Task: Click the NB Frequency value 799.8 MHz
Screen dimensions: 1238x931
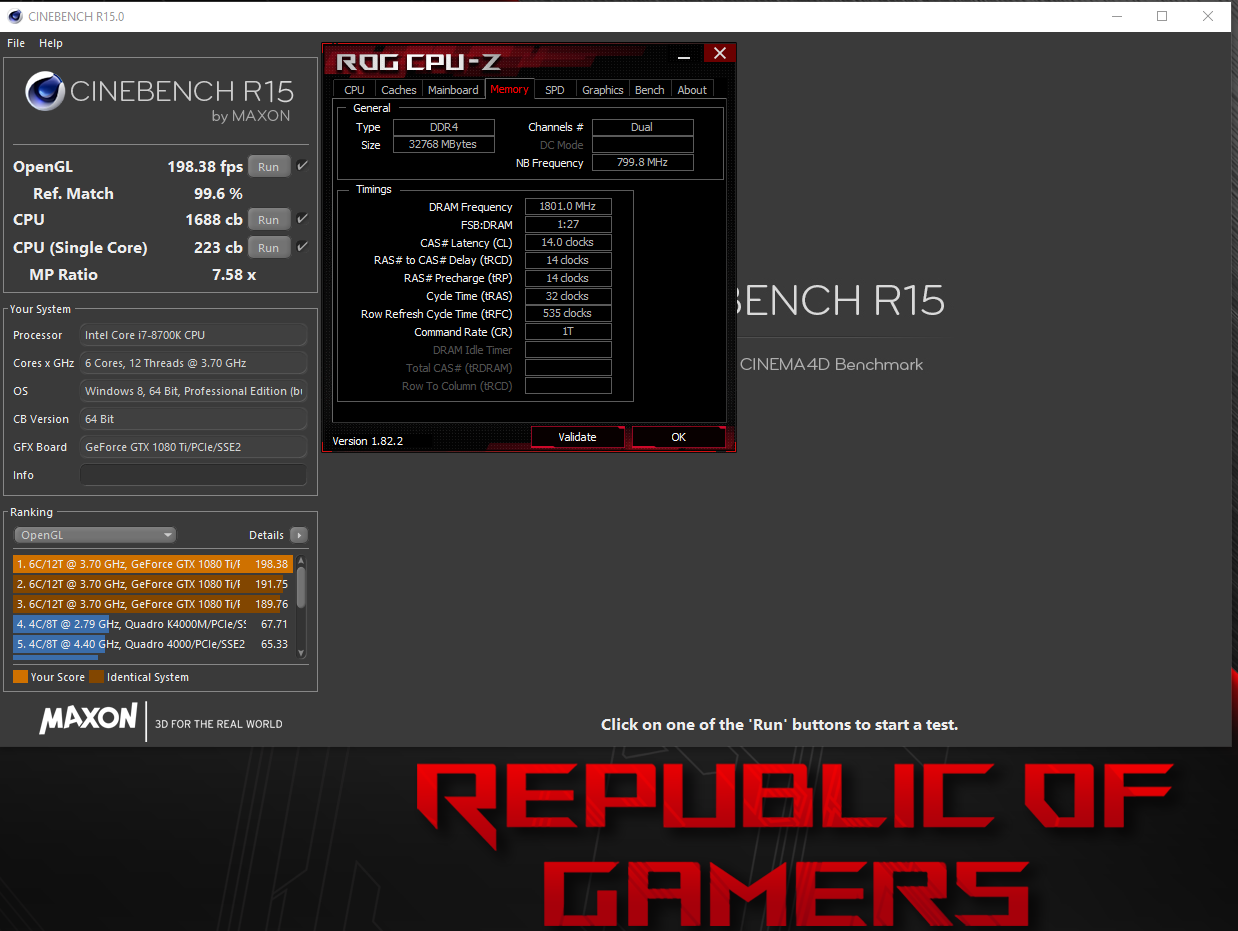Action: [x=642, y=163]
